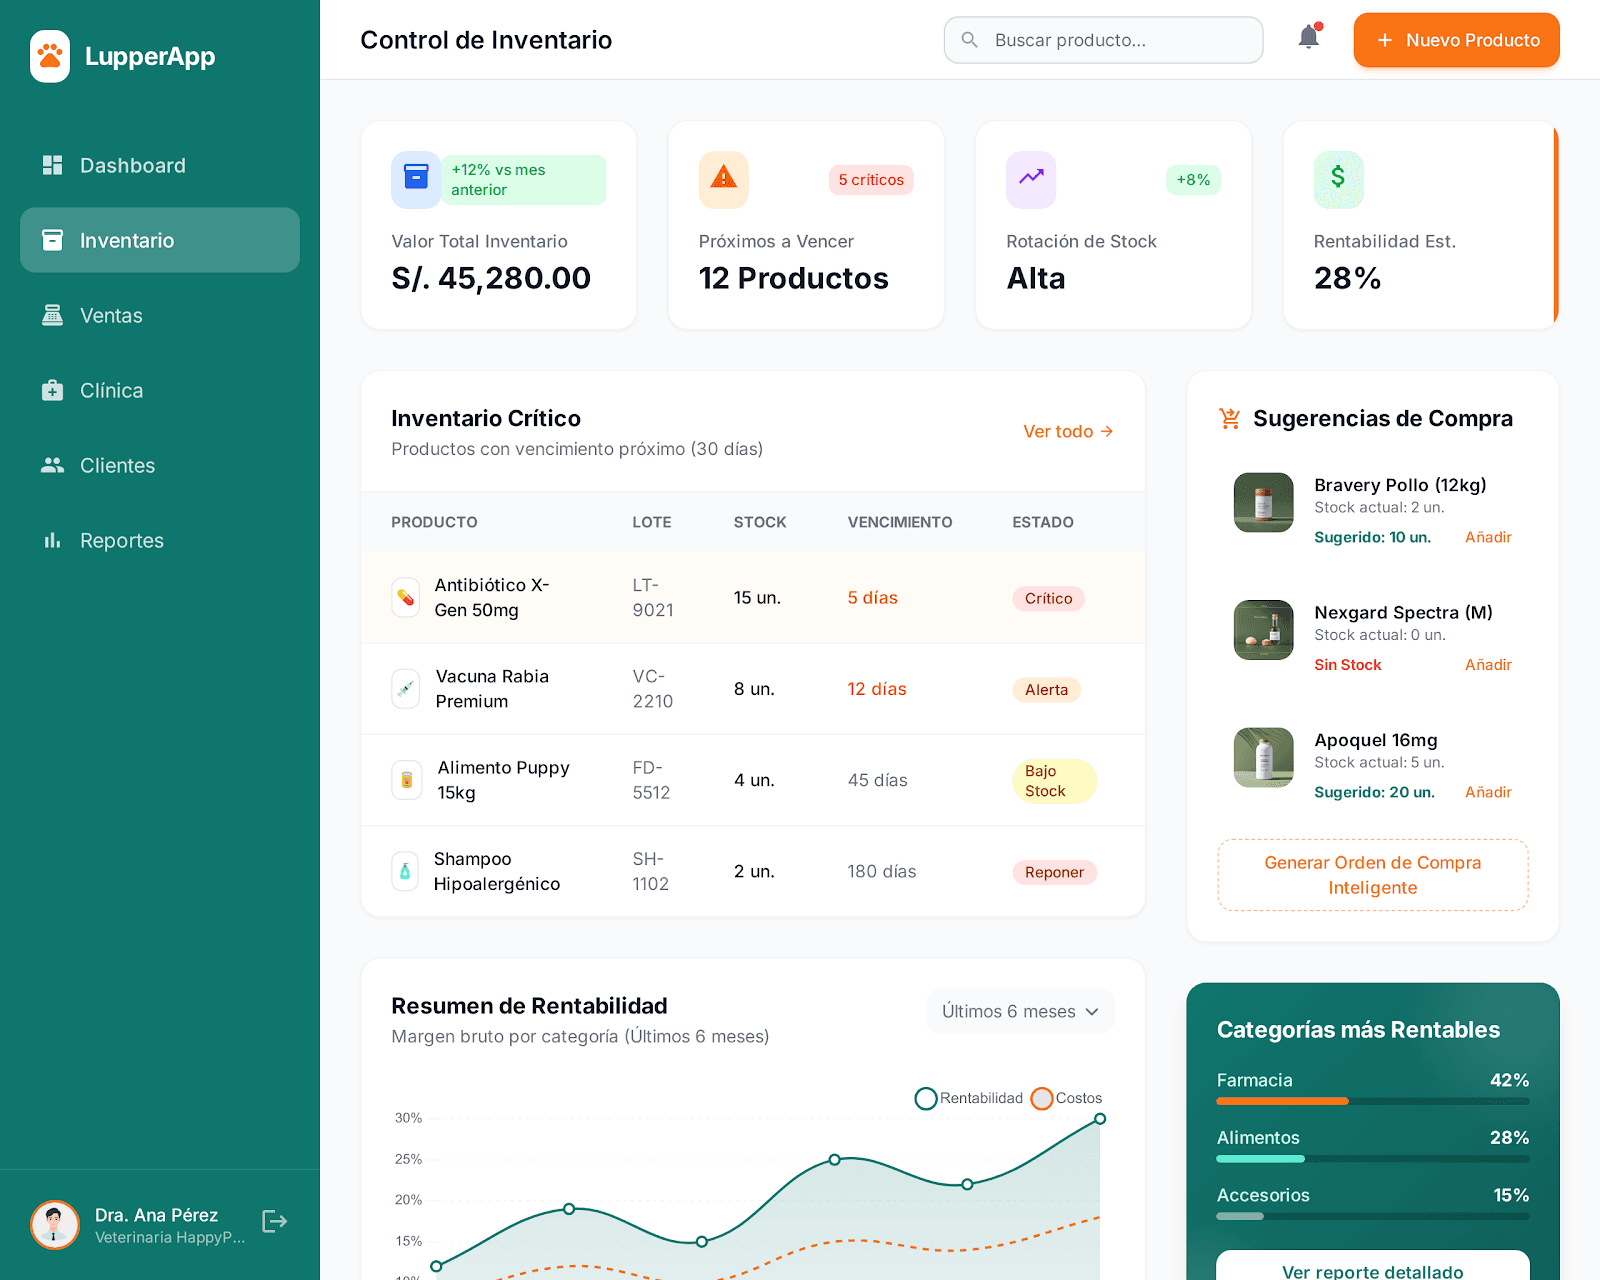Click Generar Orden de Compra Inteligente
Screen dimensions: 1600x1280
[1372, 875]
